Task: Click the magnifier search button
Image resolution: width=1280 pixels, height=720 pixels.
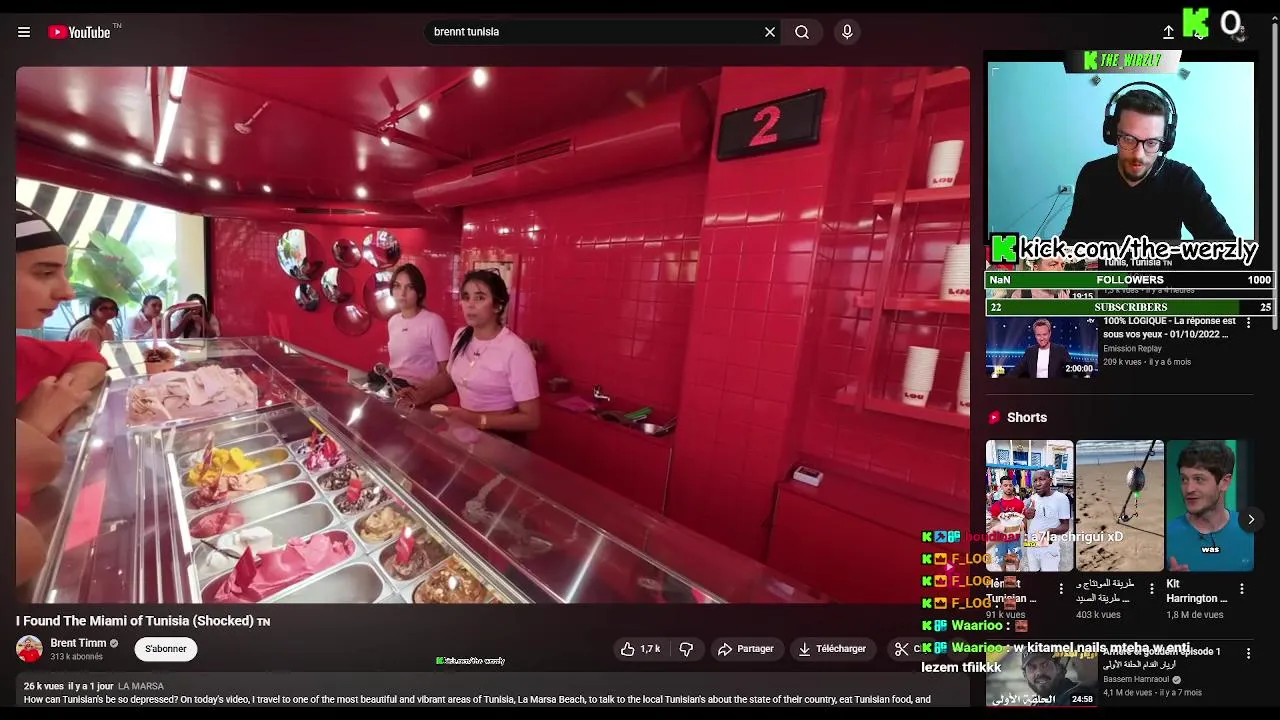Action: [802, 32]
